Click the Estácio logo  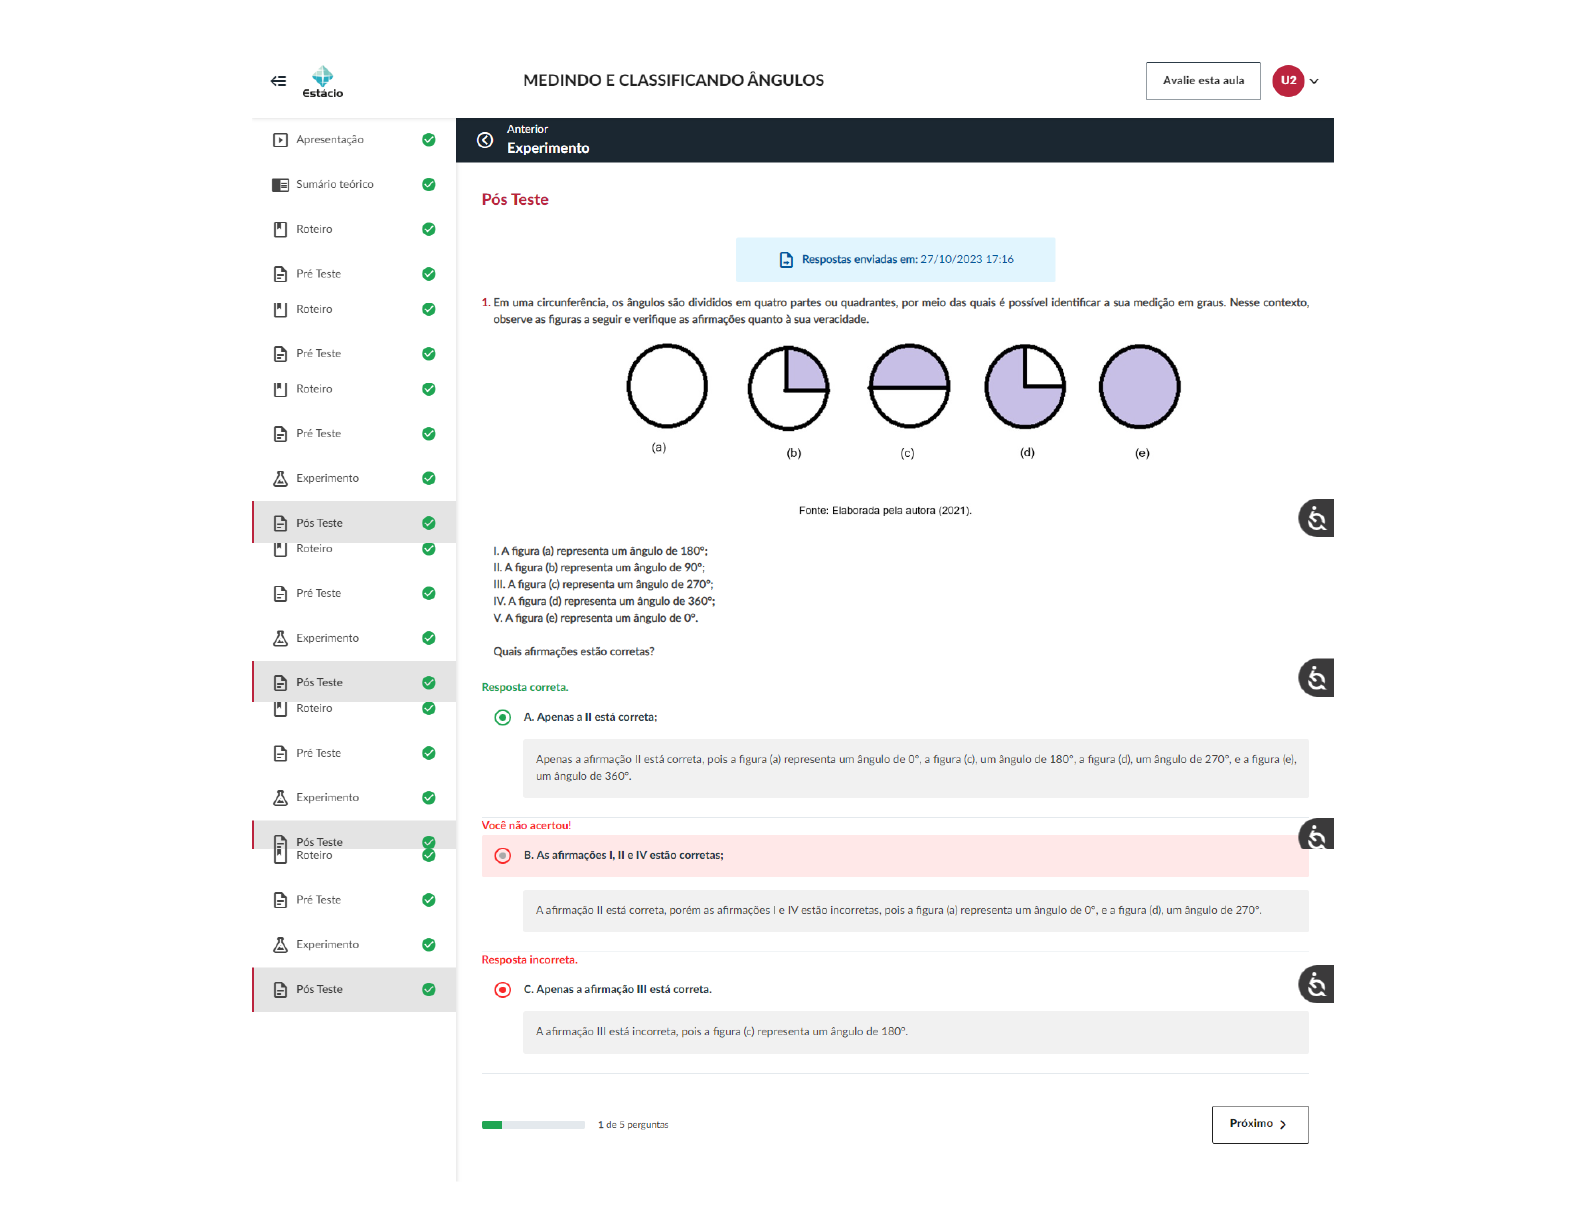pyautogui.click(x=322, y=82)
